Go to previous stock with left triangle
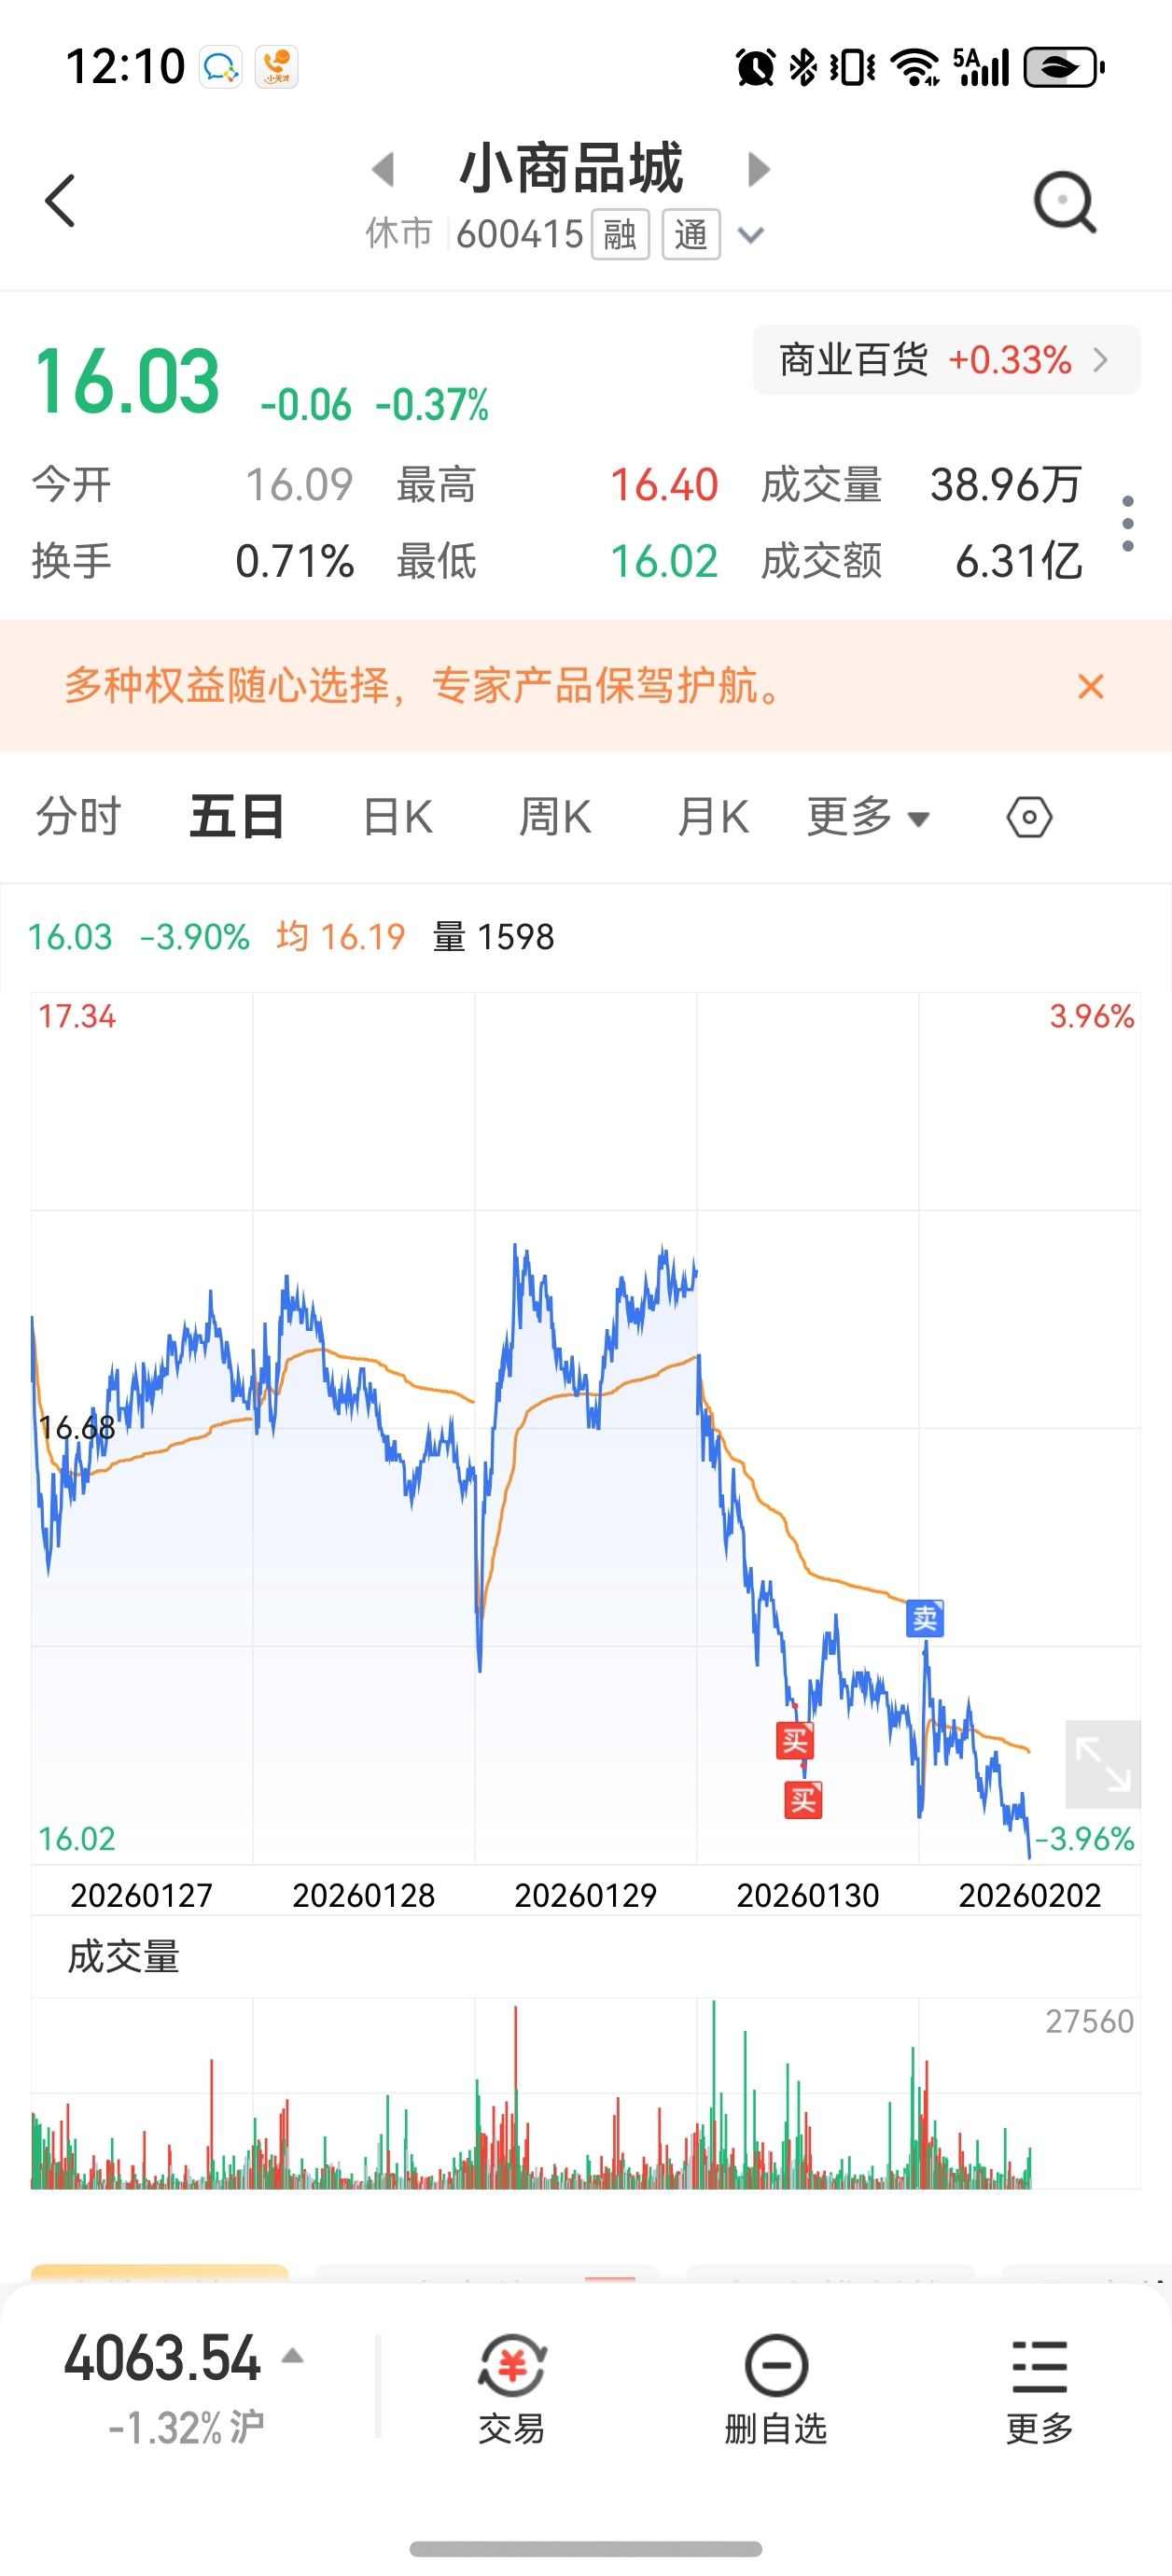The width and height of the screenshot is (1172, 2576). [x=383, y=169]
